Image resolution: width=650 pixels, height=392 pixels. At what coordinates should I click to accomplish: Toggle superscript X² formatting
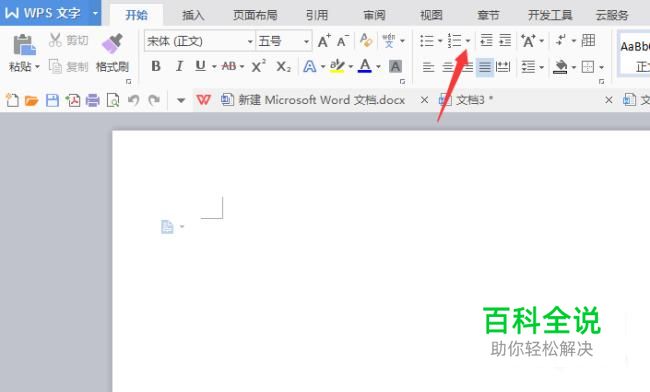click(258, 66)
